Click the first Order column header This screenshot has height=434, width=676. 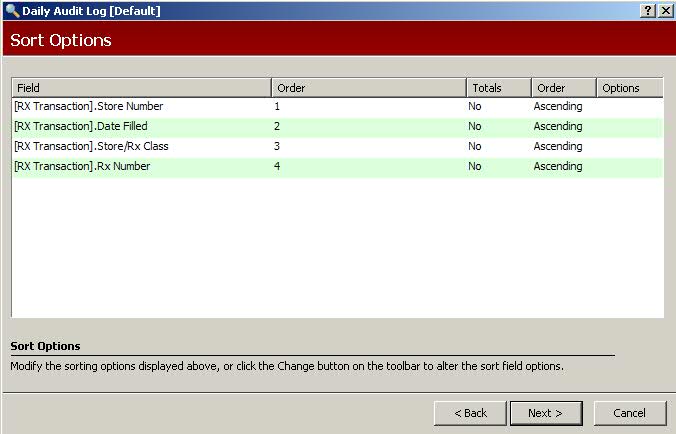pos(368,88)
